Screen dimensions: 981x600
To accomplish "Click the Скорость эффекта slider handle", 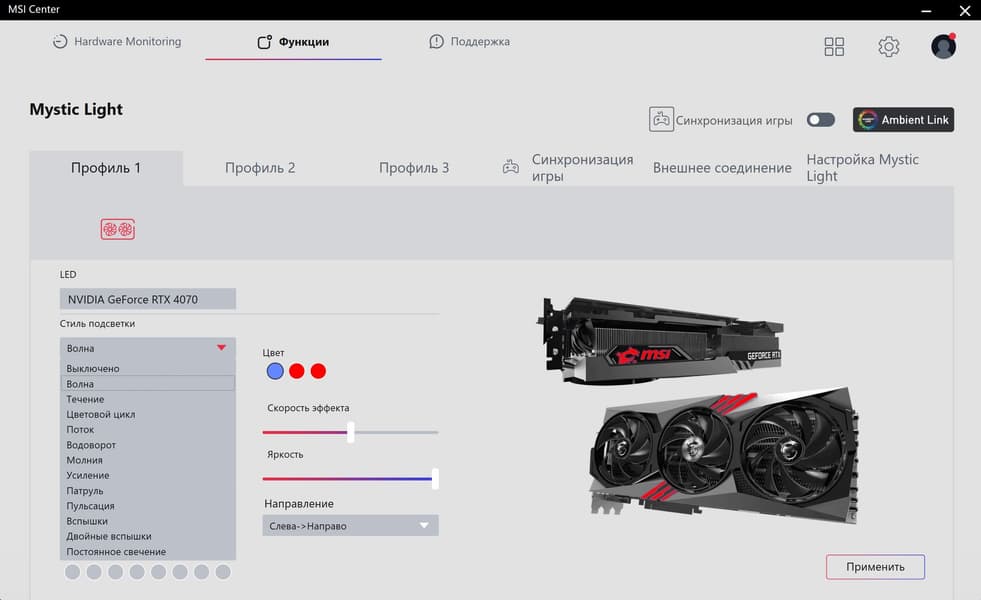I will click(350, 432).
